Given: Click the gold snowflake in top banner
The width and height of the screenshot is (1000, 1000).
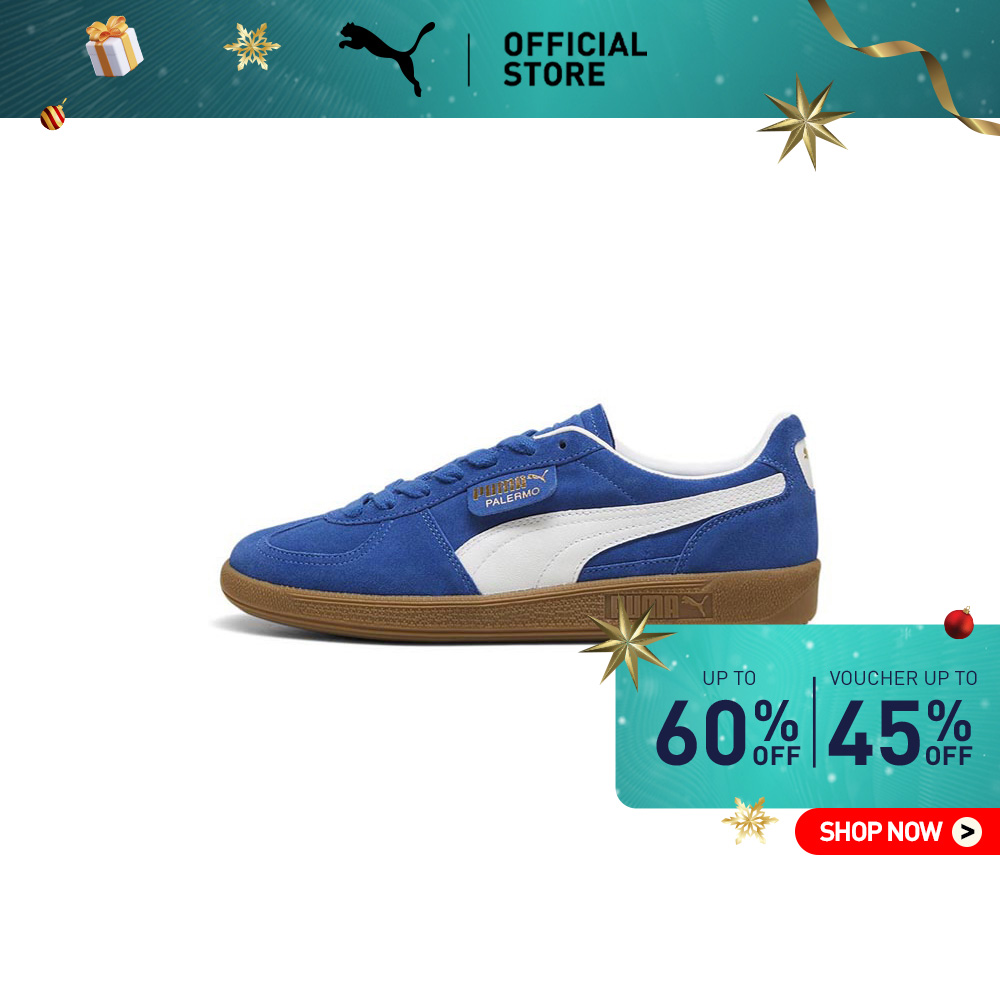Looking at the screenshot, I should click(x=251, y=46).
